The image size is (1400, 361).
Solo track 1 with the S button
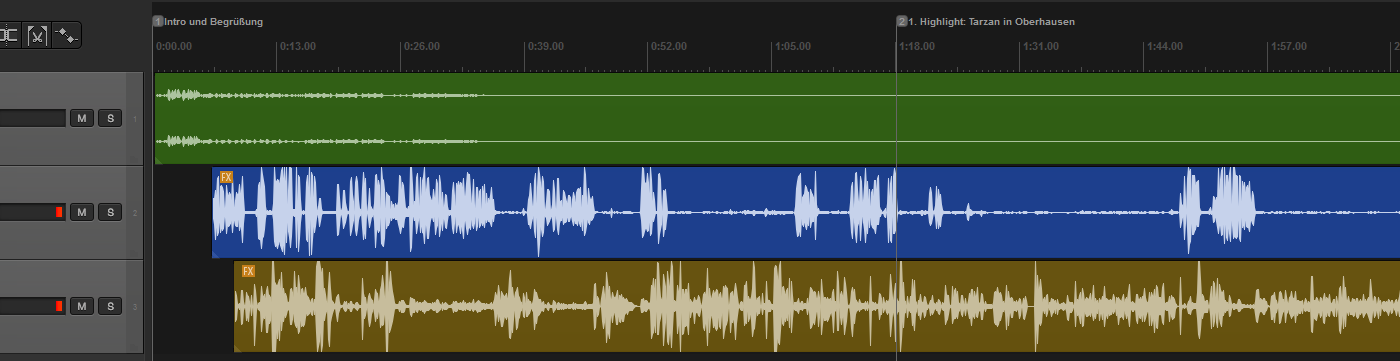[109, 119]
